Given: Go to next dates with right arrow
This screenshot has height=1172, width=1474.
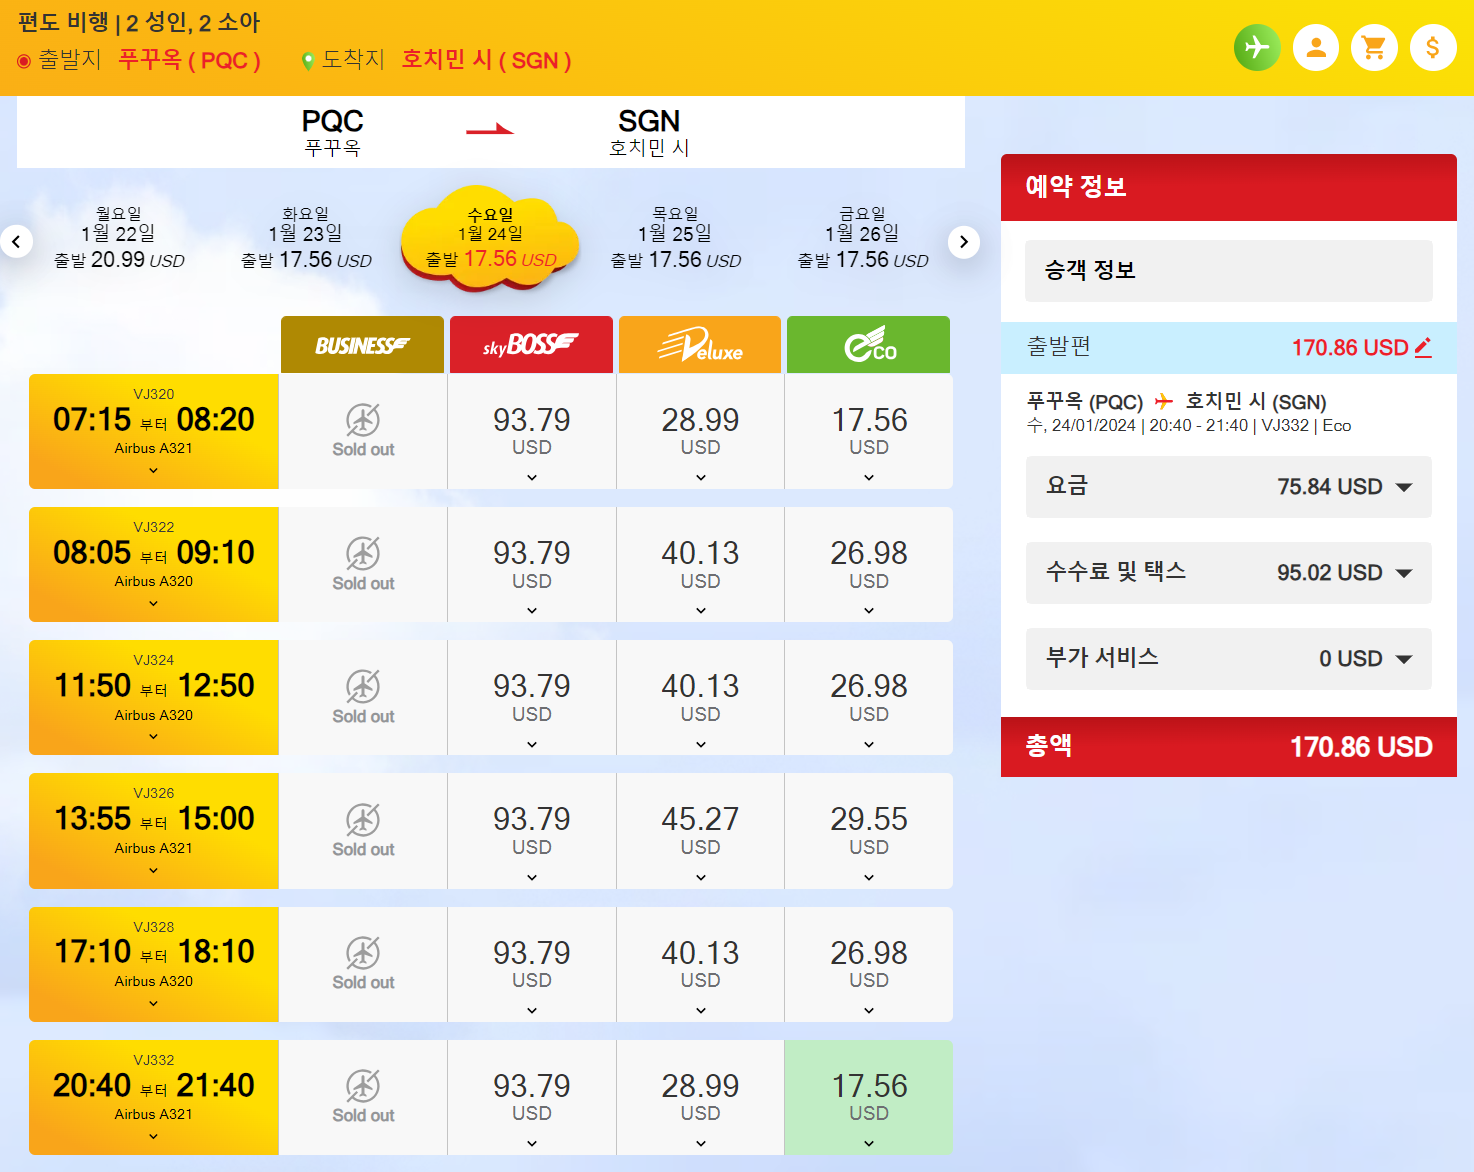Looking at the screenshot, I should [963, 241].
